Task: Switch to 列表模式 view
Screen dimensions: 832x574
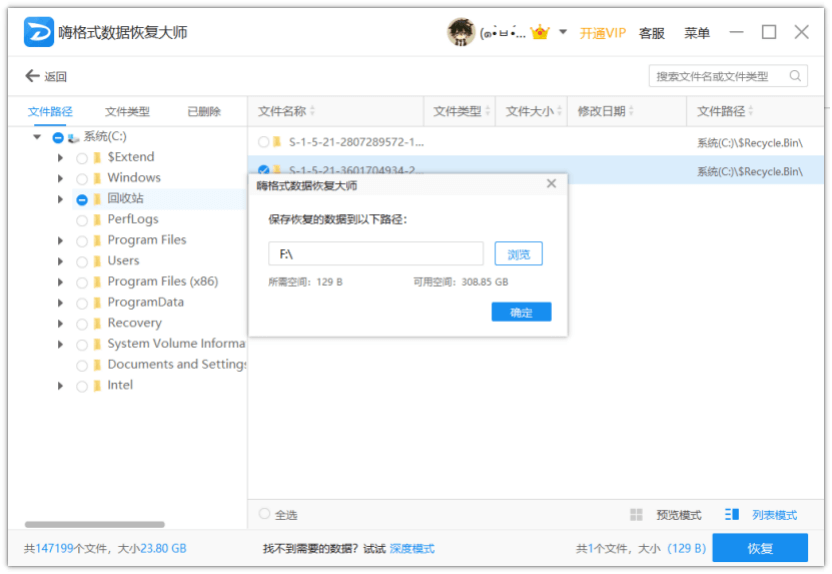Action: [774, 515]
